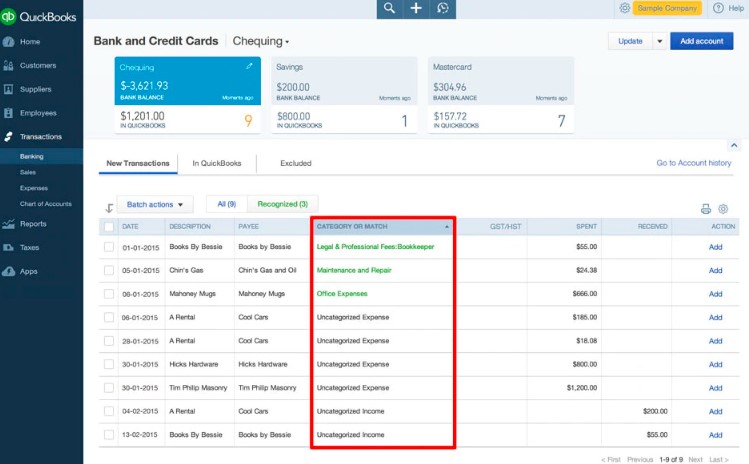Open the search magnifier icon

389,8
